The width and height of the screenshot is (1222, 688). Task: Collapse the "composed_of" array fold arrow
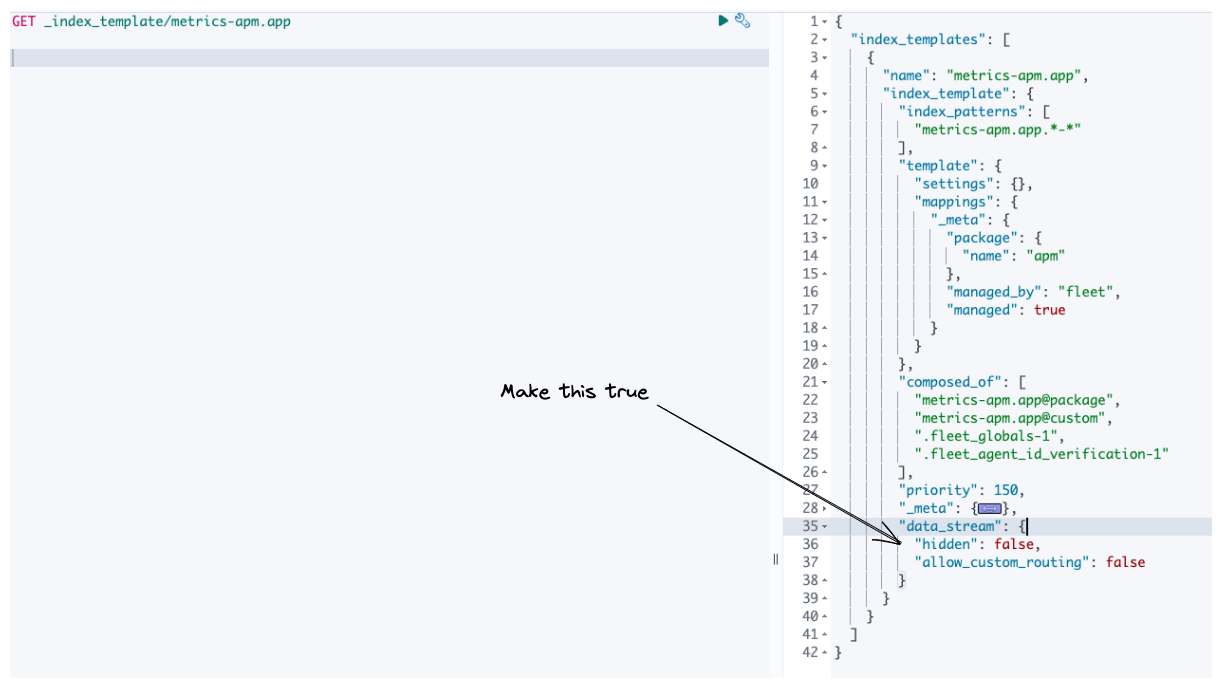tap(823, 381)
